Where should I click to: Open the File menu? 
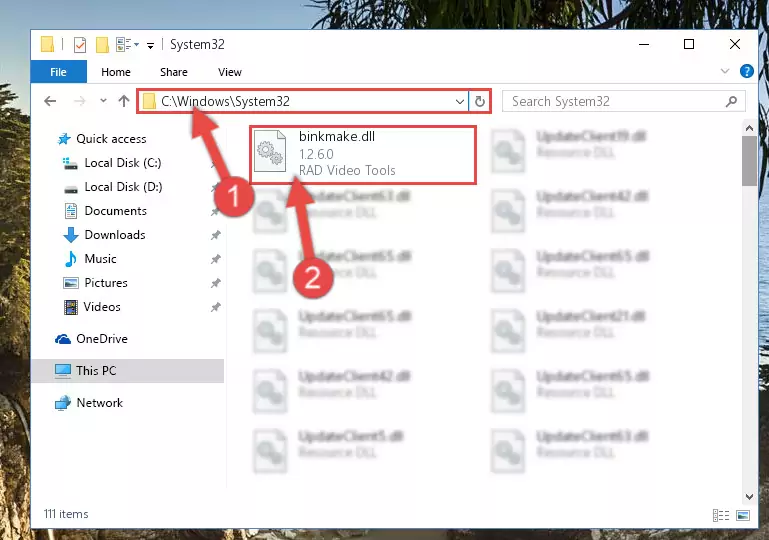tap(58, 72)
